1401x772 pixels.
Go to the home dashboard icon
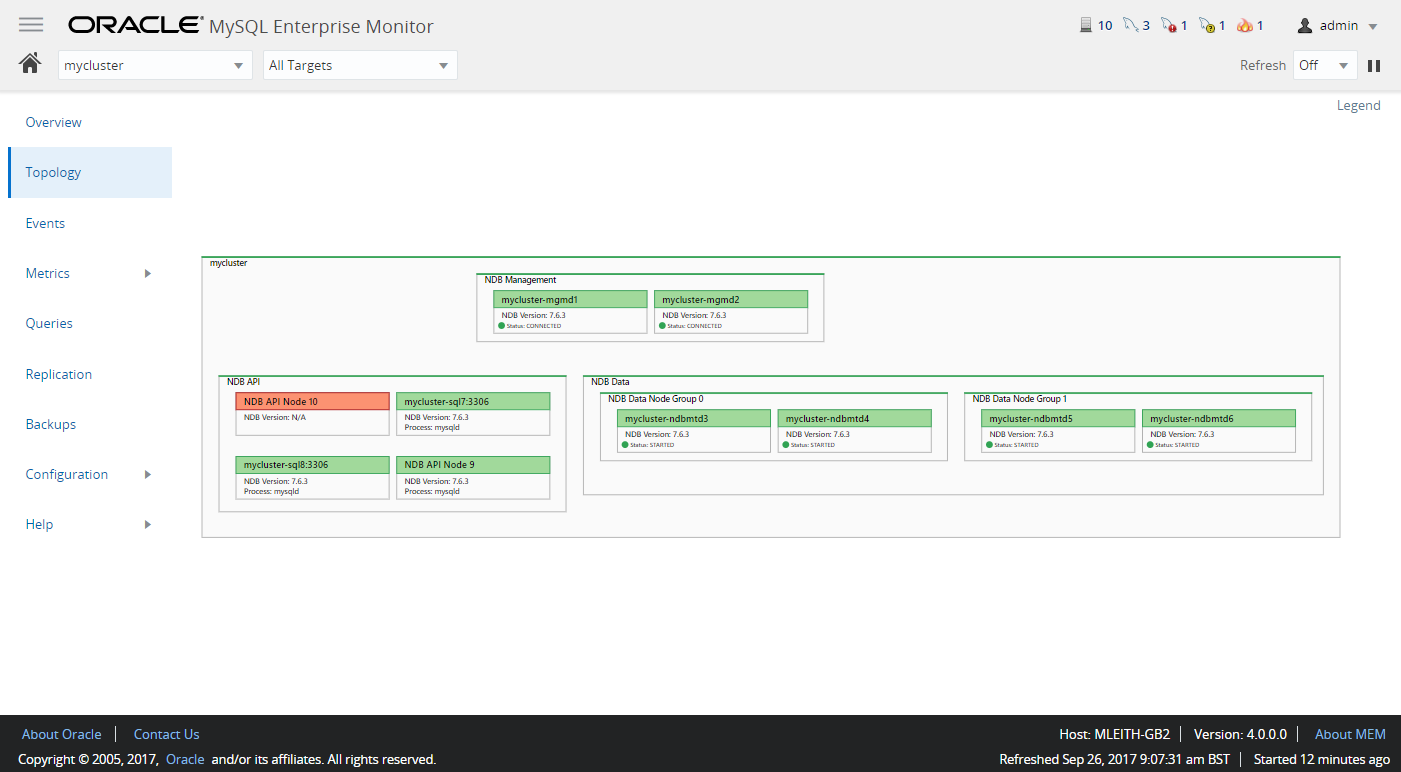tap(30, 64)
